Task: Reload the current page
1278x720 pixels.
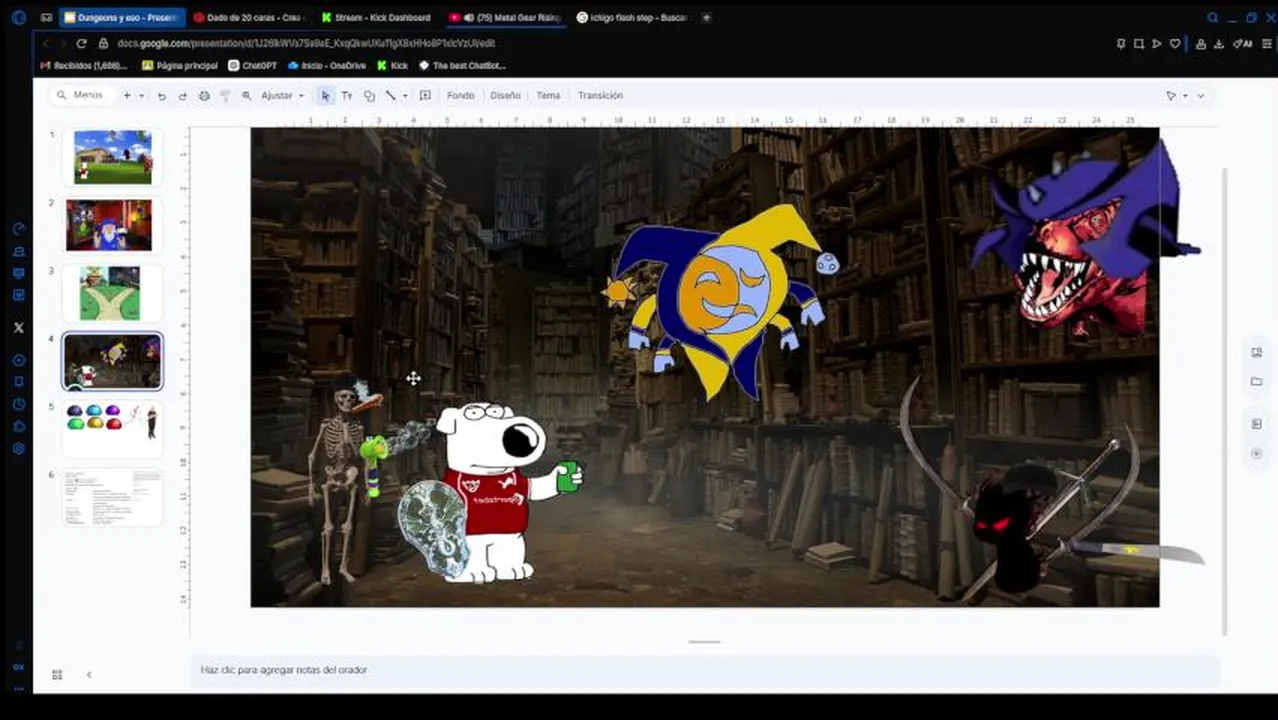Action: [x=81, y=43]
